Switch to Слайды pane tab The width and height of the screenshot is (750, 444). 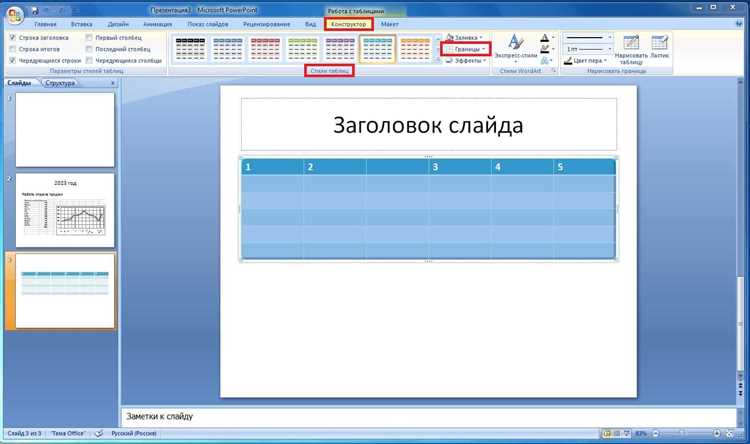[x=20, y=83]
